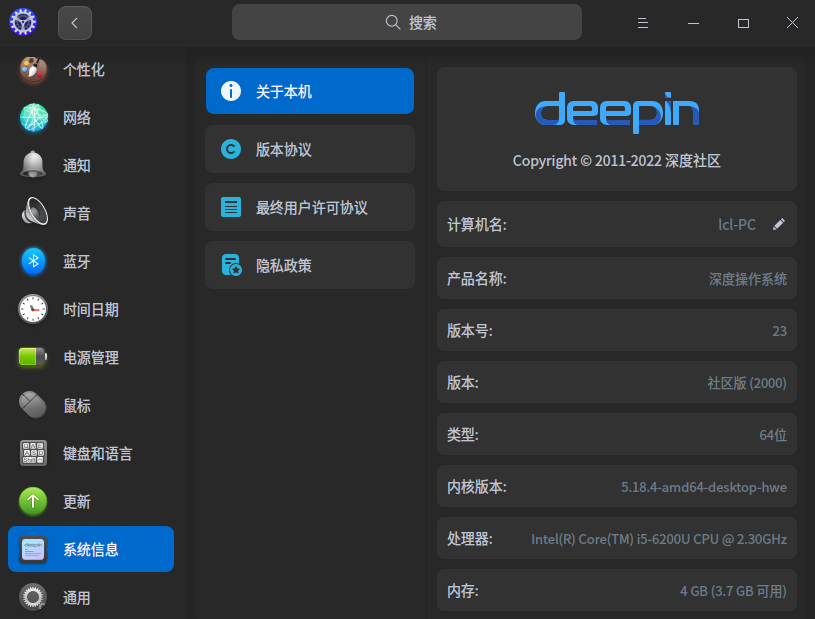Open 通用 general settings icon
815x619 pixels.
pyautogui.click(x=33, y=597)
